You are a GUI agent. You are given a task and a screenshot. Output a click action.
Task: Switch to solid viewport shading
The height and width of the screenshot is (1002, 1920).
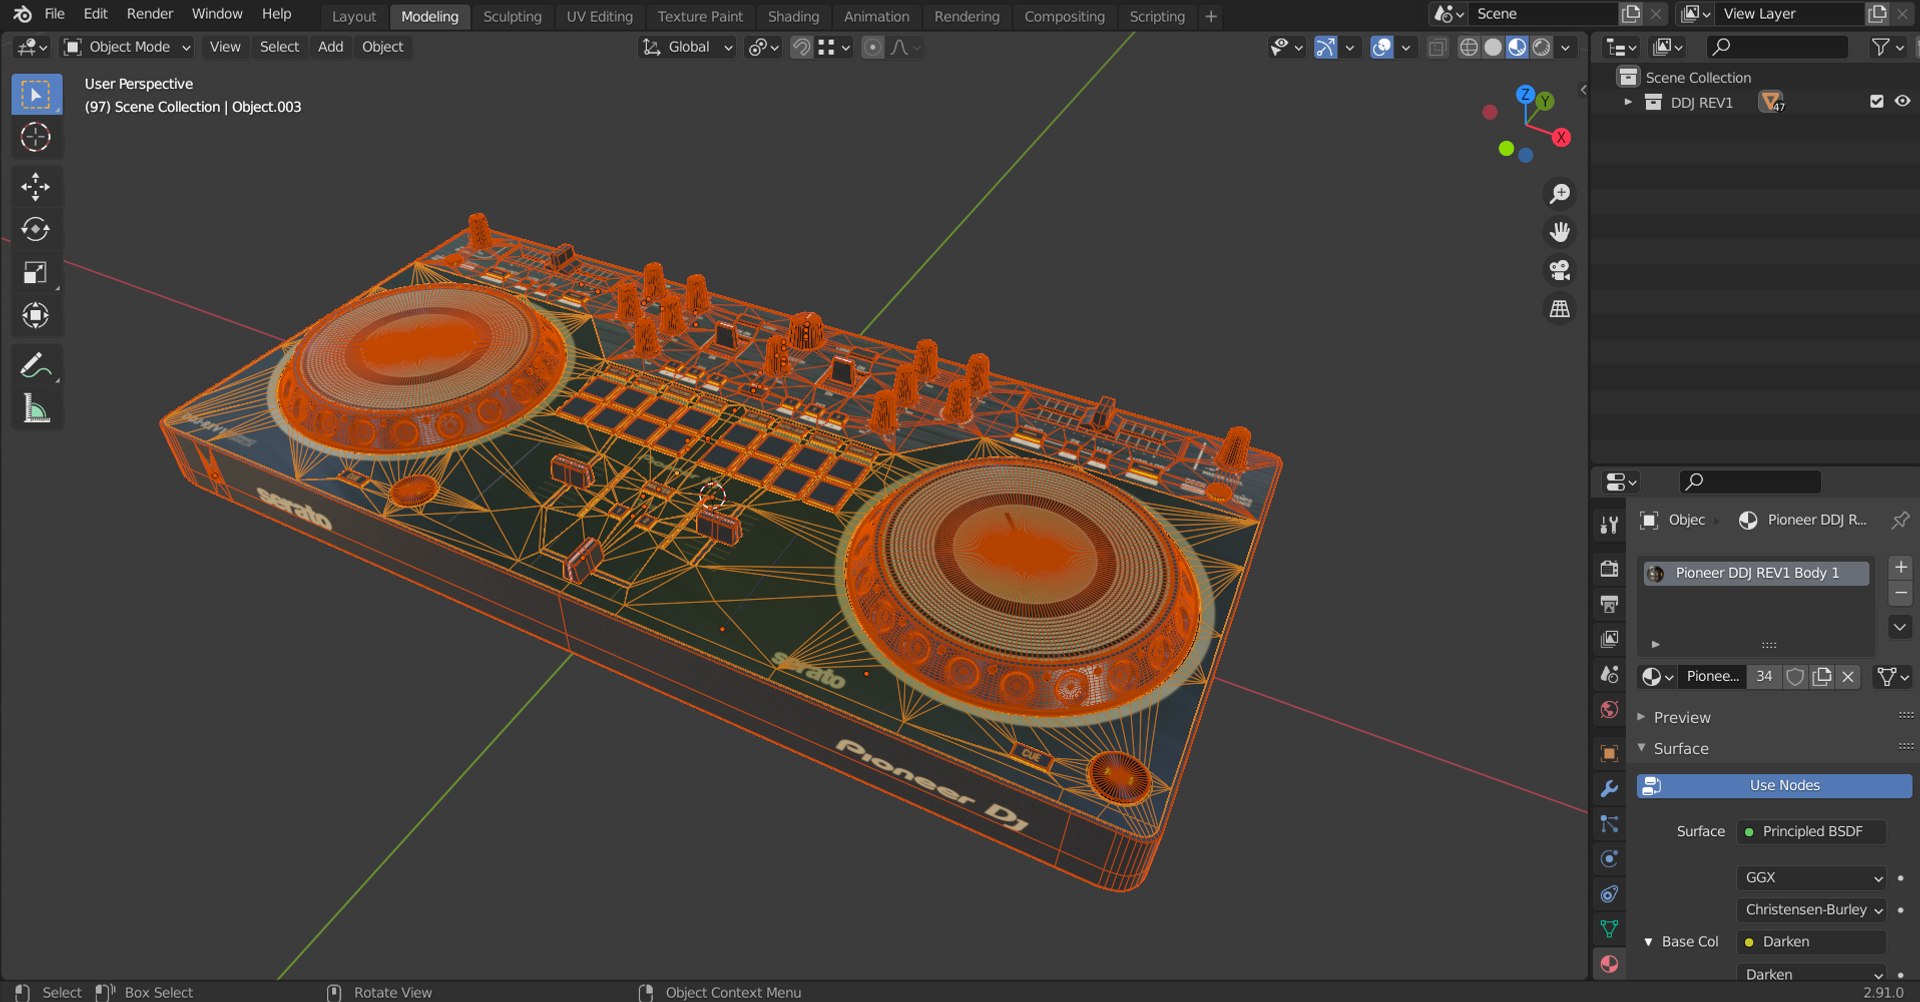1493,47
